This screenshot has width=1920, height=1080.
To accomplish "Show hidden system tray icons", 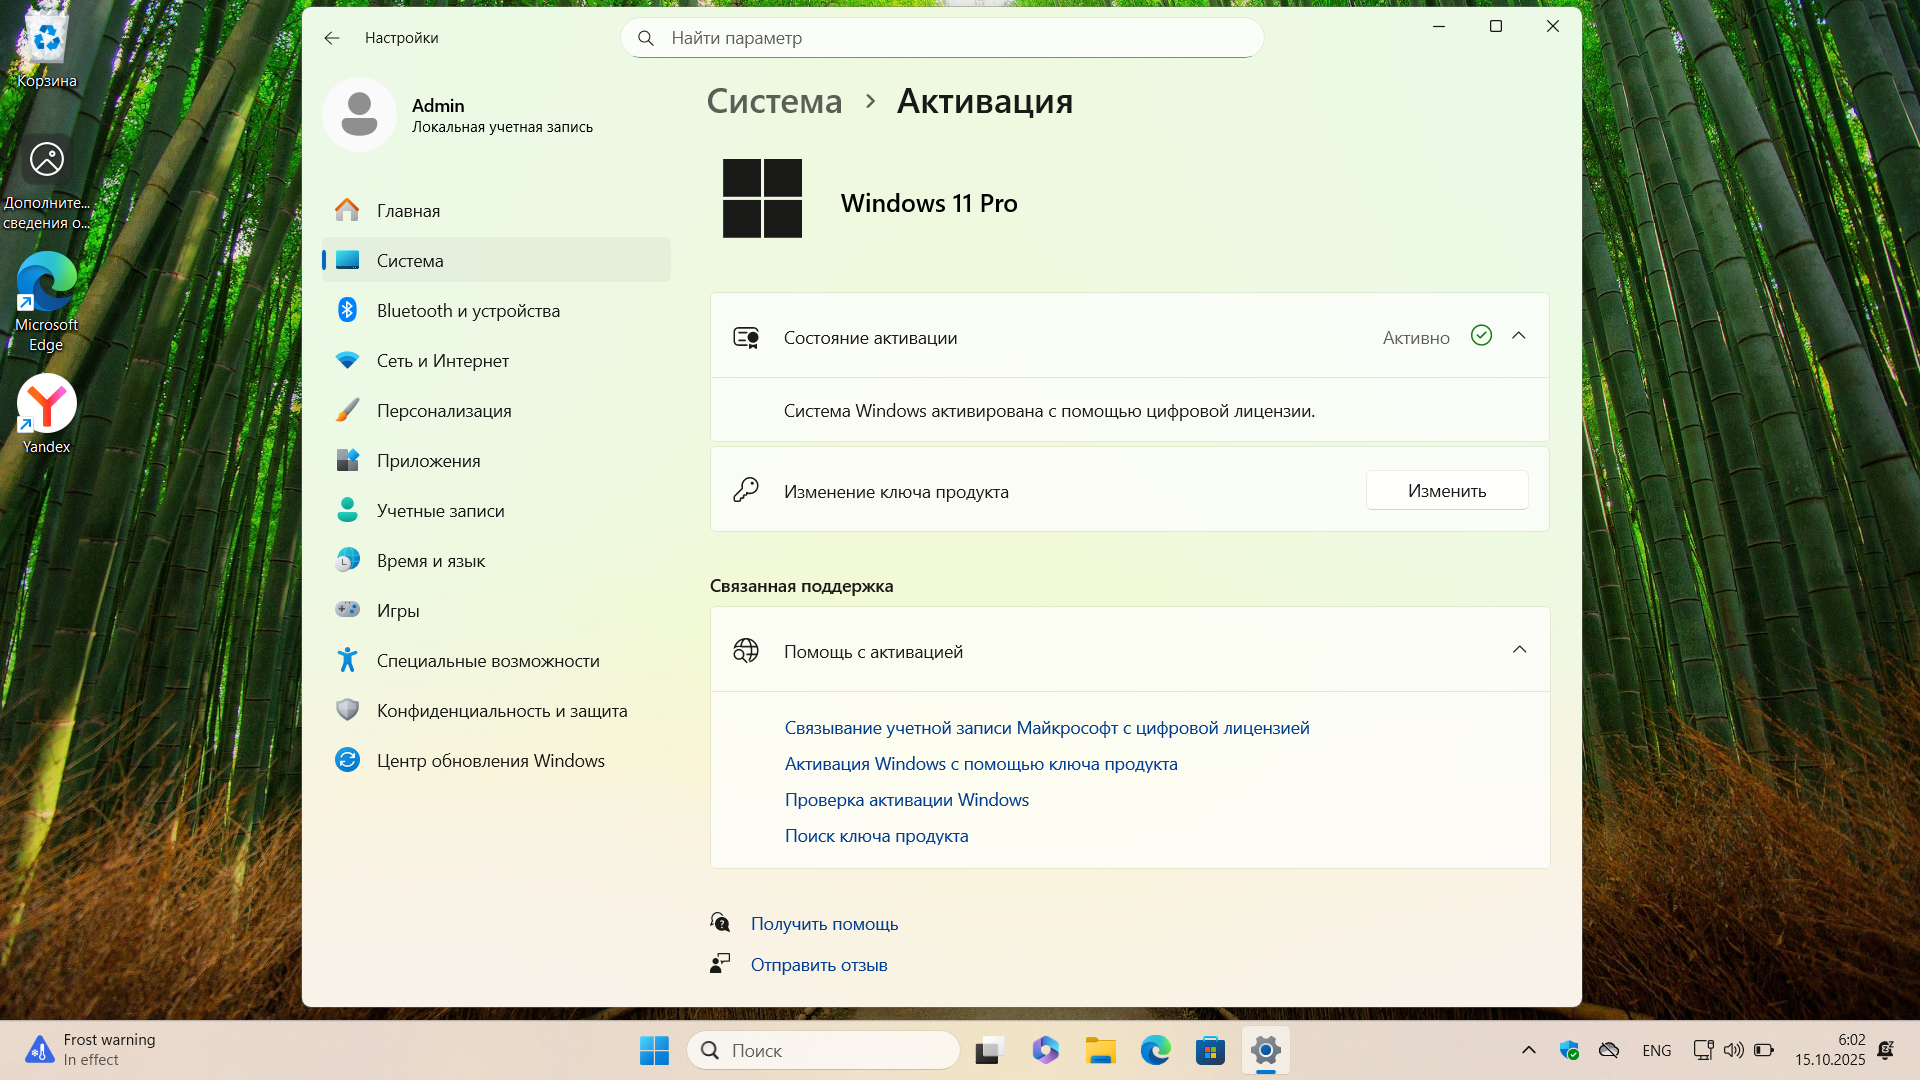I will (1528, 1050).
